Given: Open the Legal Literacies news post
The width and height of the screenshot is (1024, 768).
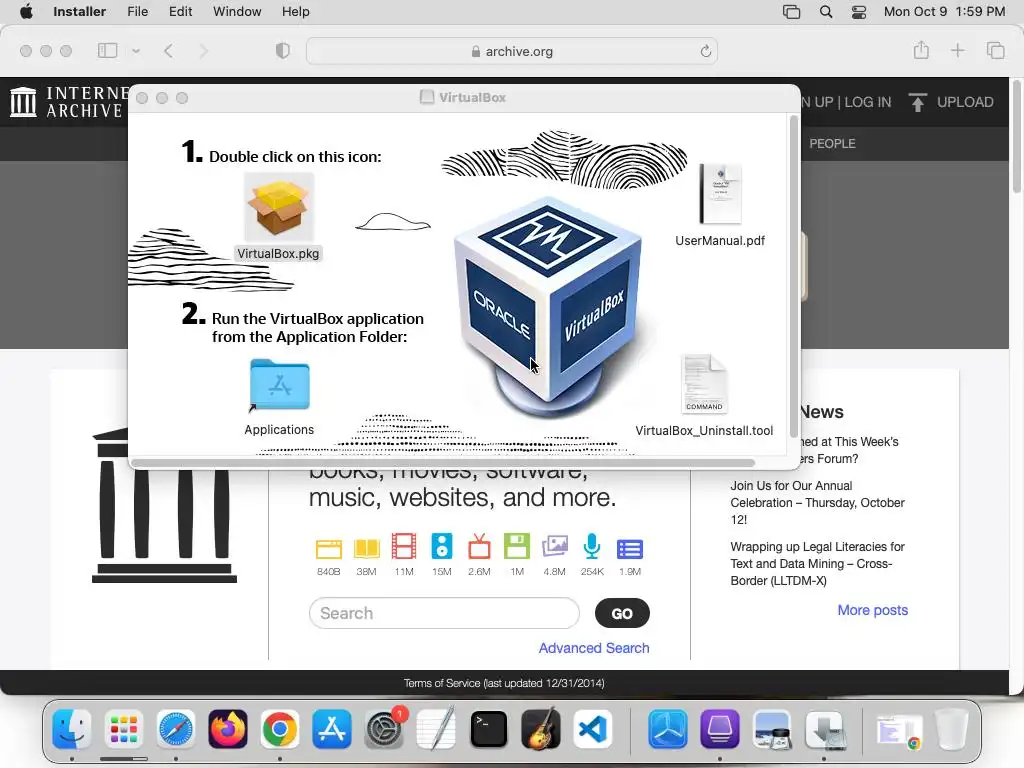Looking at the screenshot, I should coord(818,564).
